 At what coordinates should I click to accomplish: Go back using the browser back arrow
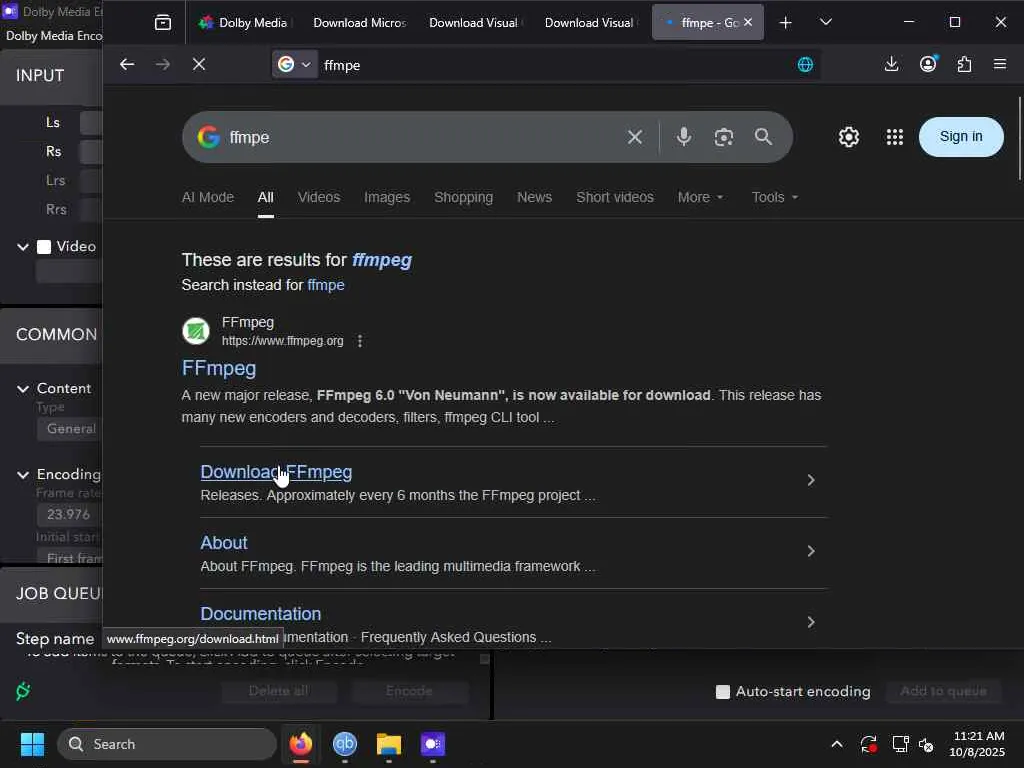click(127, 64)
